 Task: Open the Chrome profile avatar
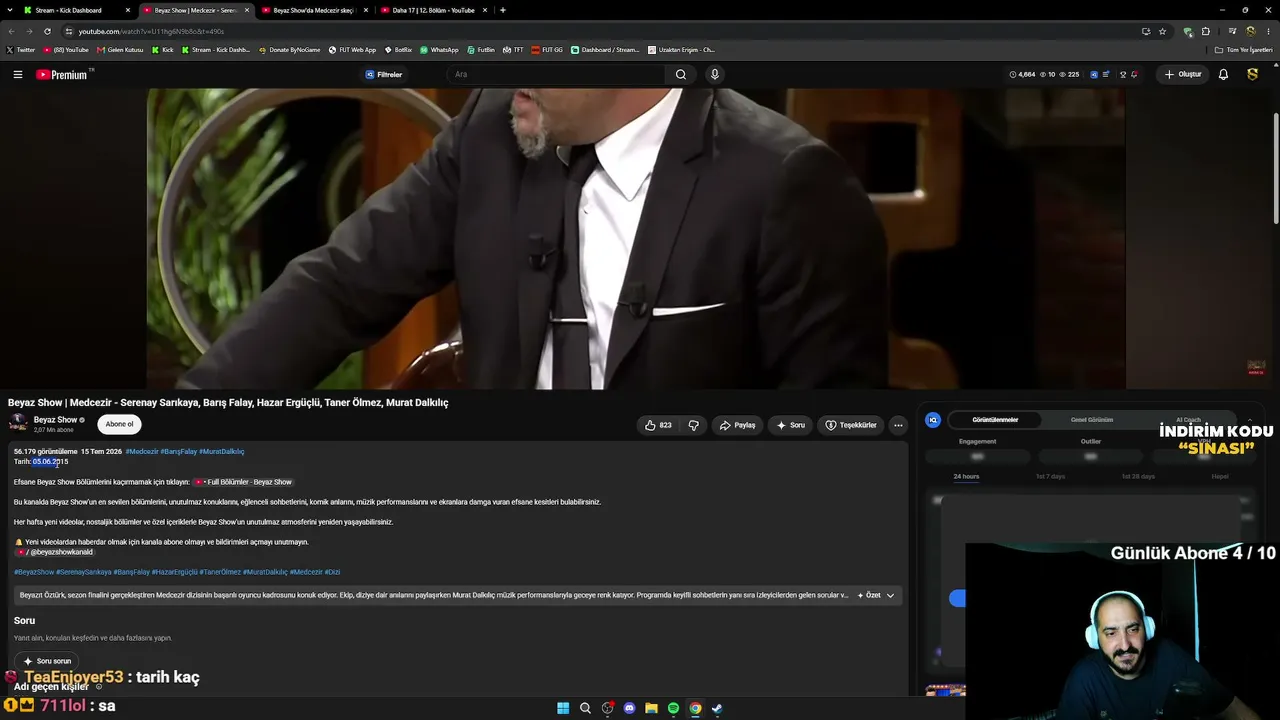[x=1250, y=31]
